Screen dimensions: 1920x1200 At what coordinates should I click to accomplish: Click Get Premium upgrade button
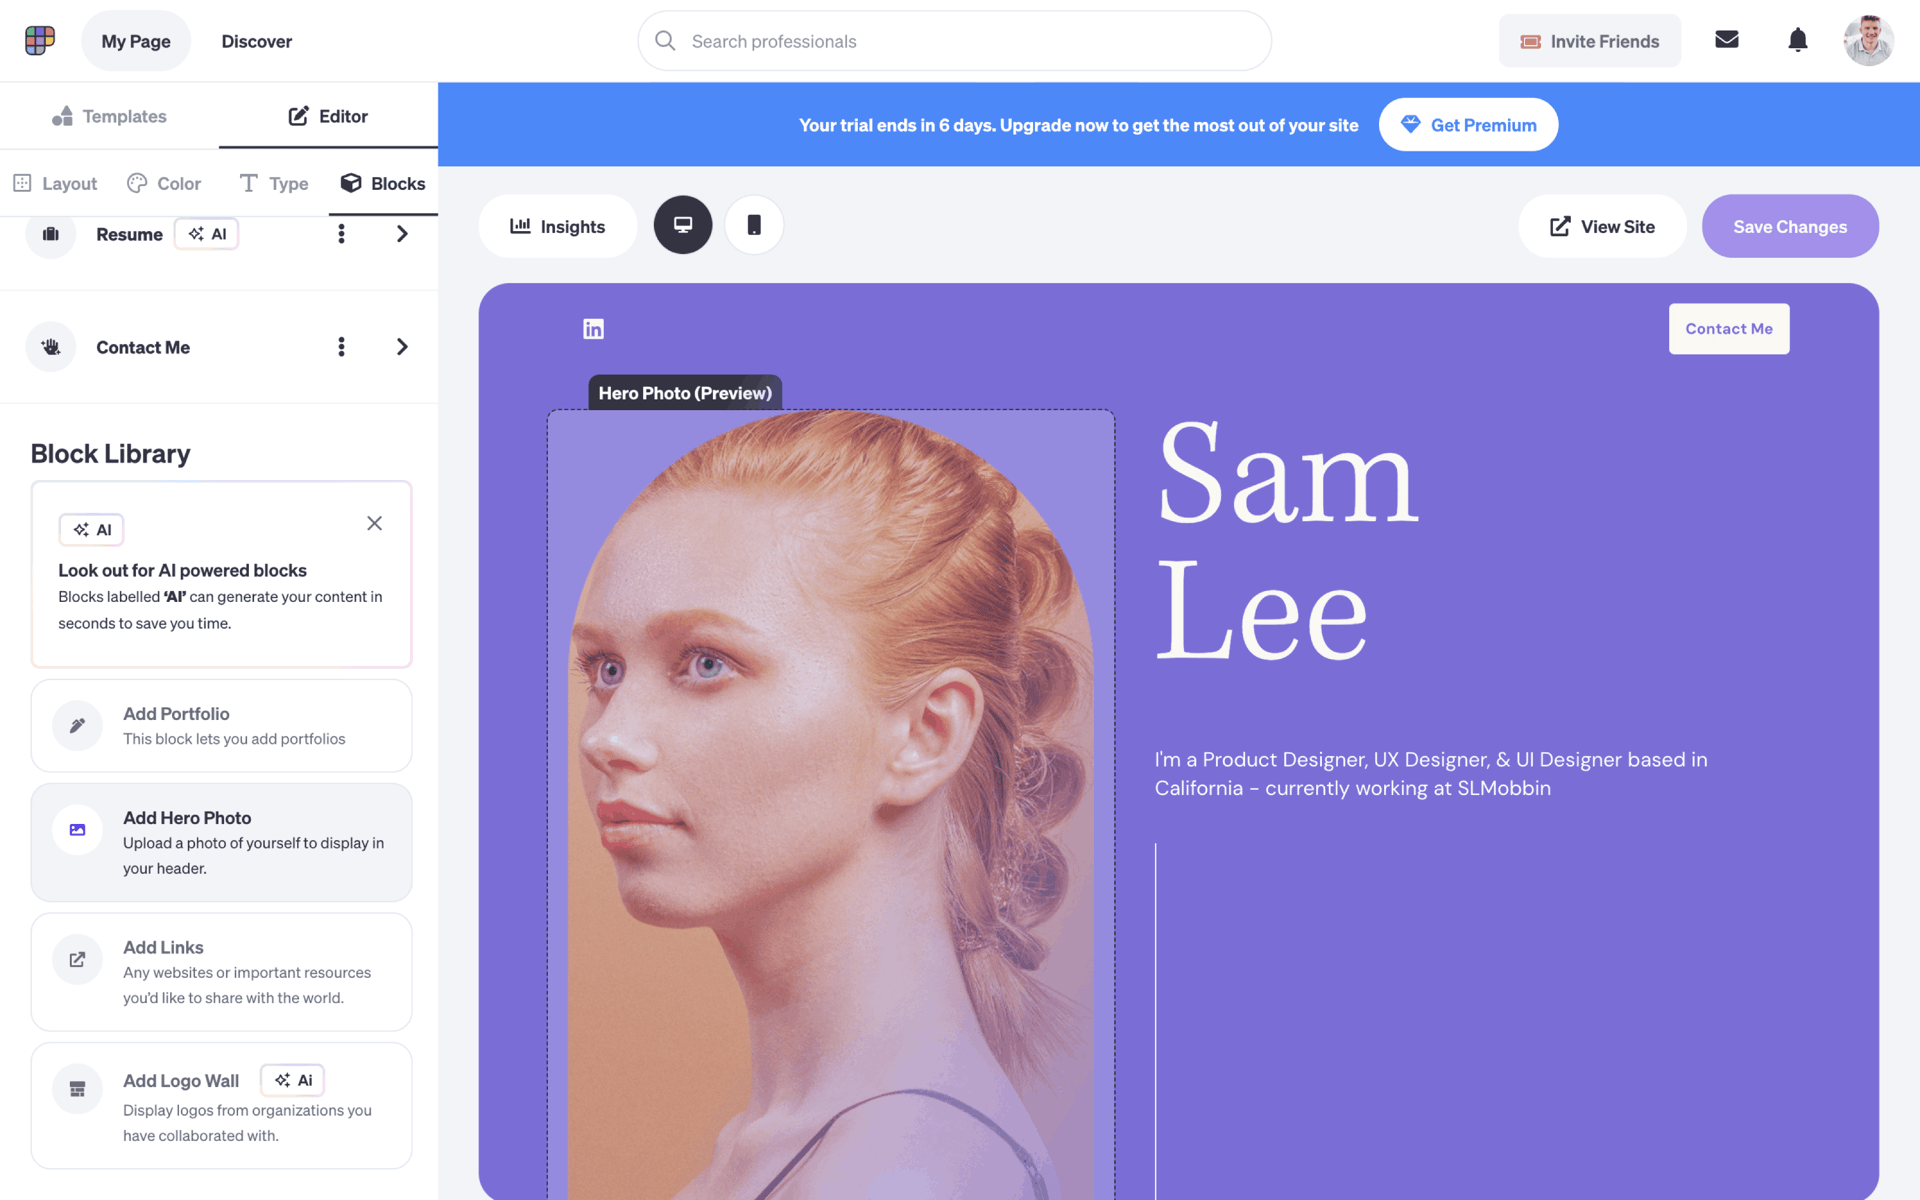1468,125
